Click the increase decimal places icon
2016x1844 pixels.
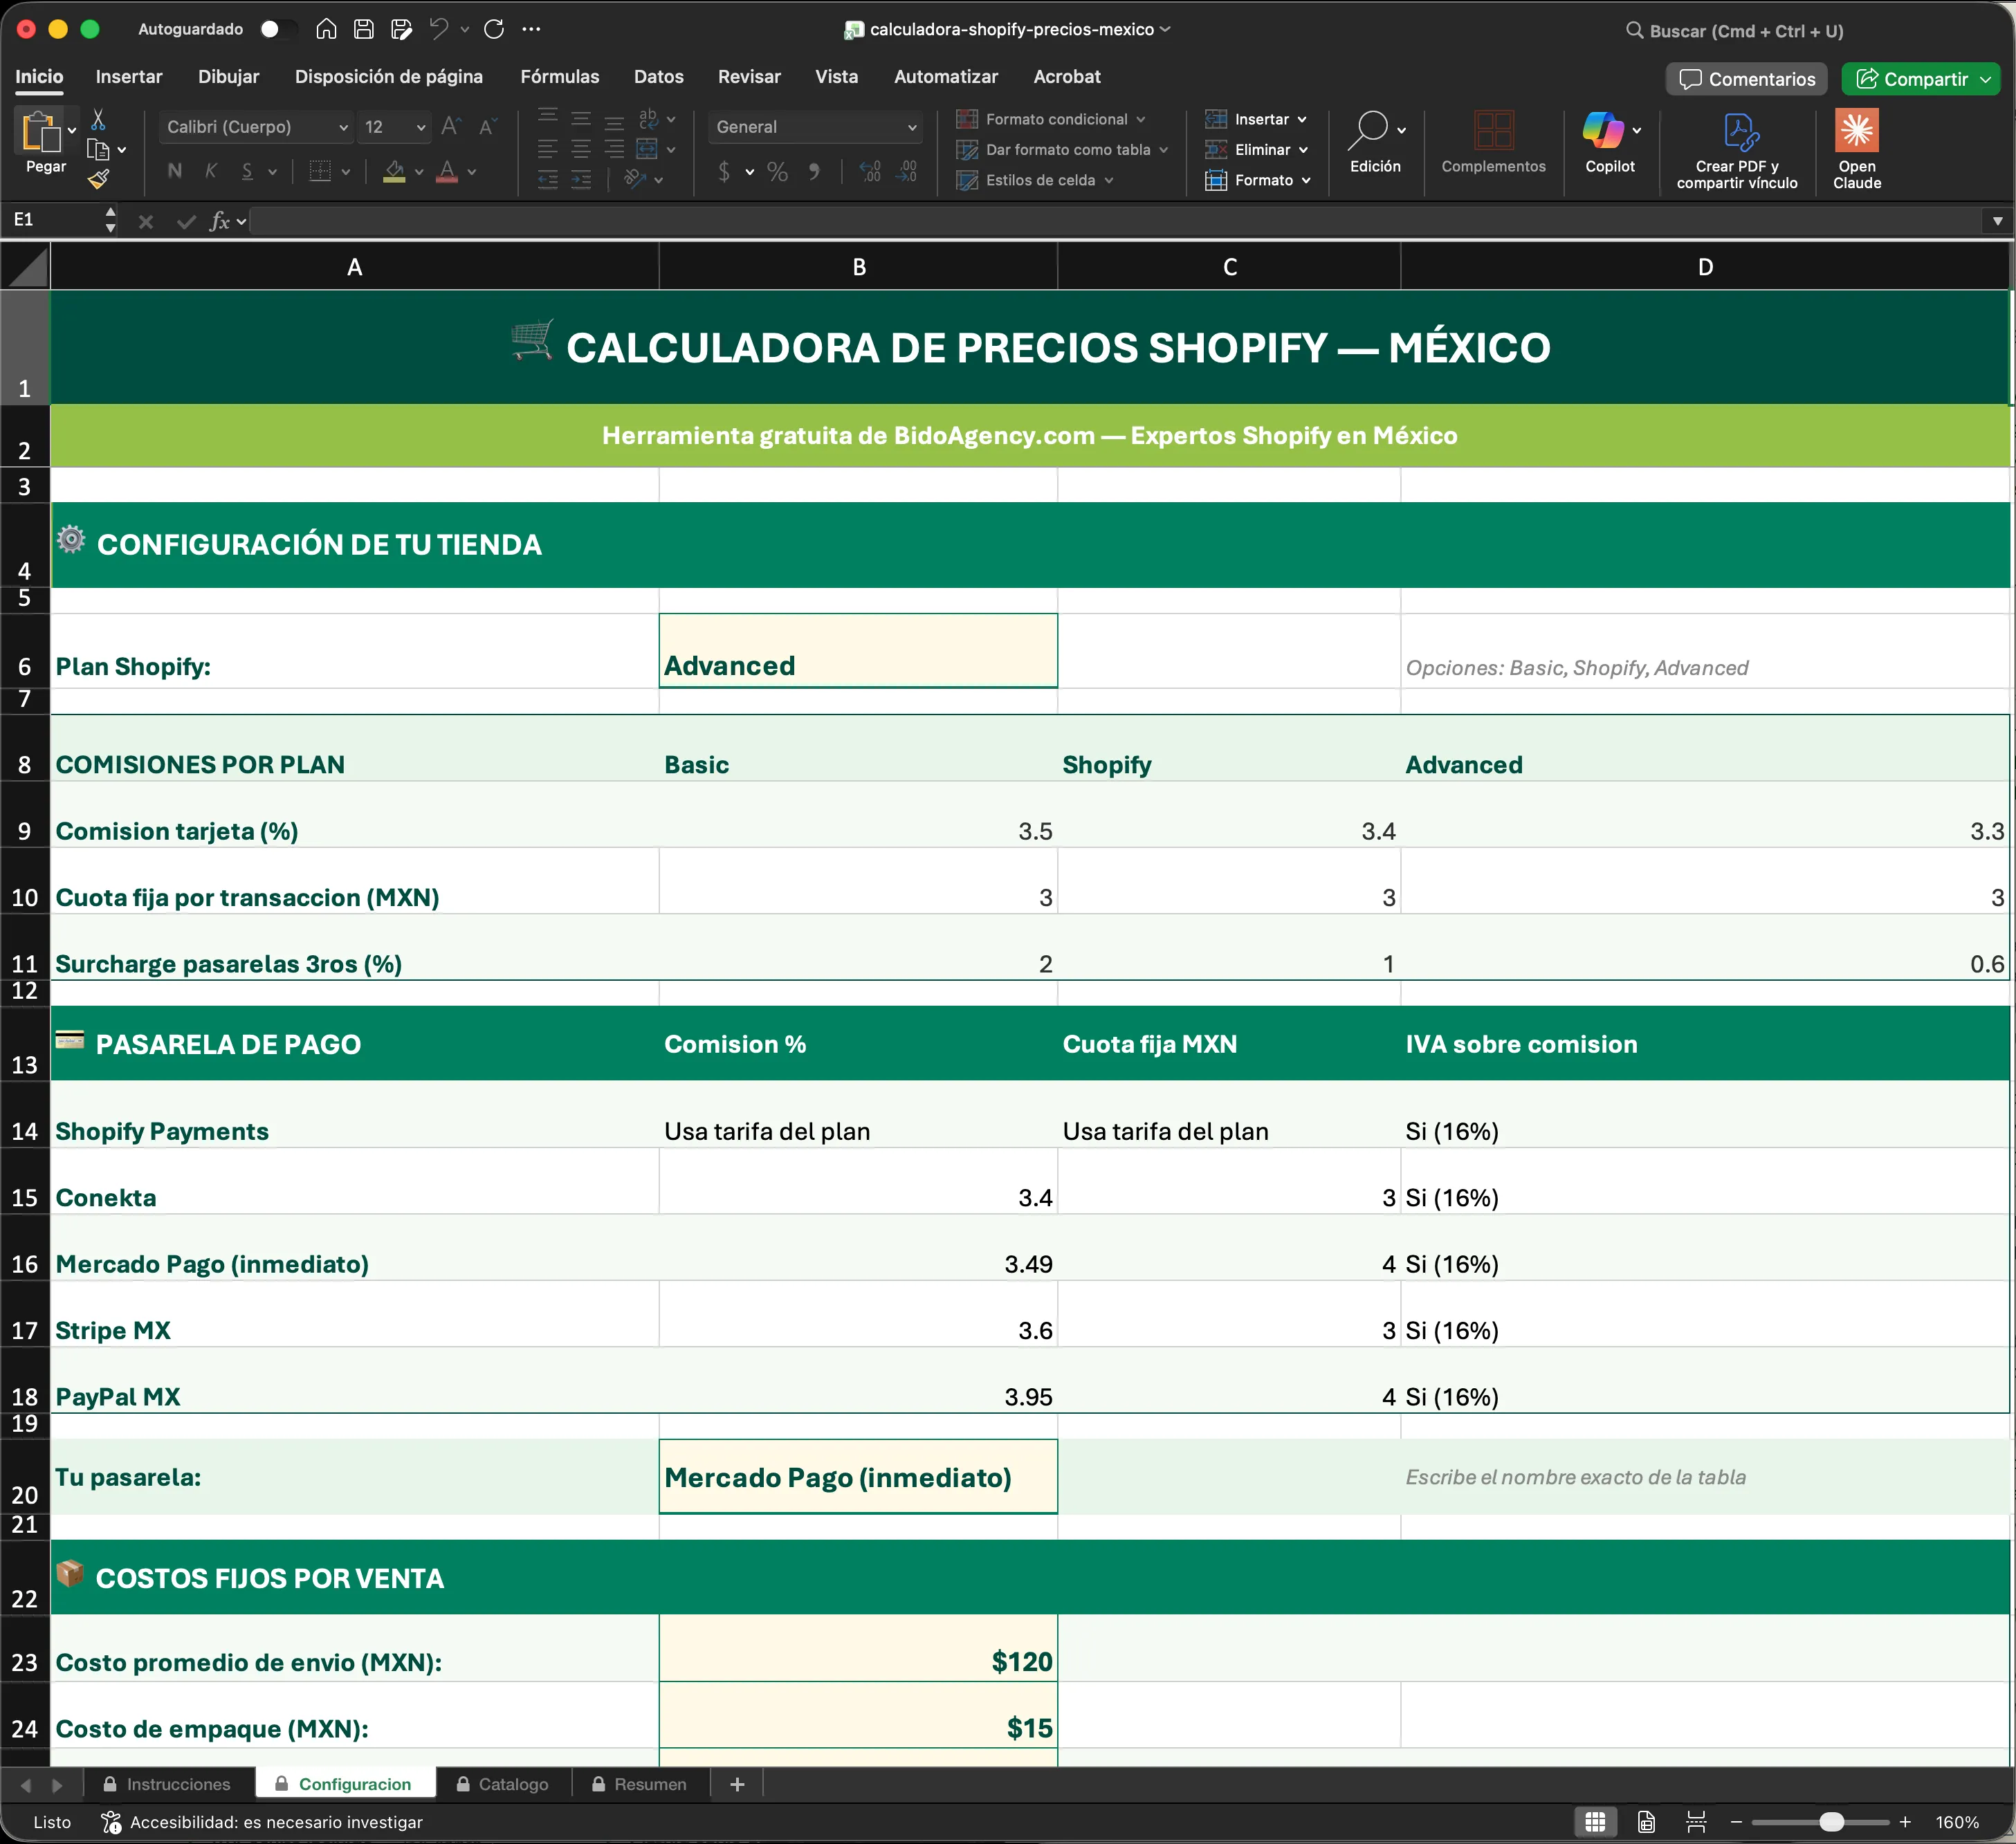[868, 172]
